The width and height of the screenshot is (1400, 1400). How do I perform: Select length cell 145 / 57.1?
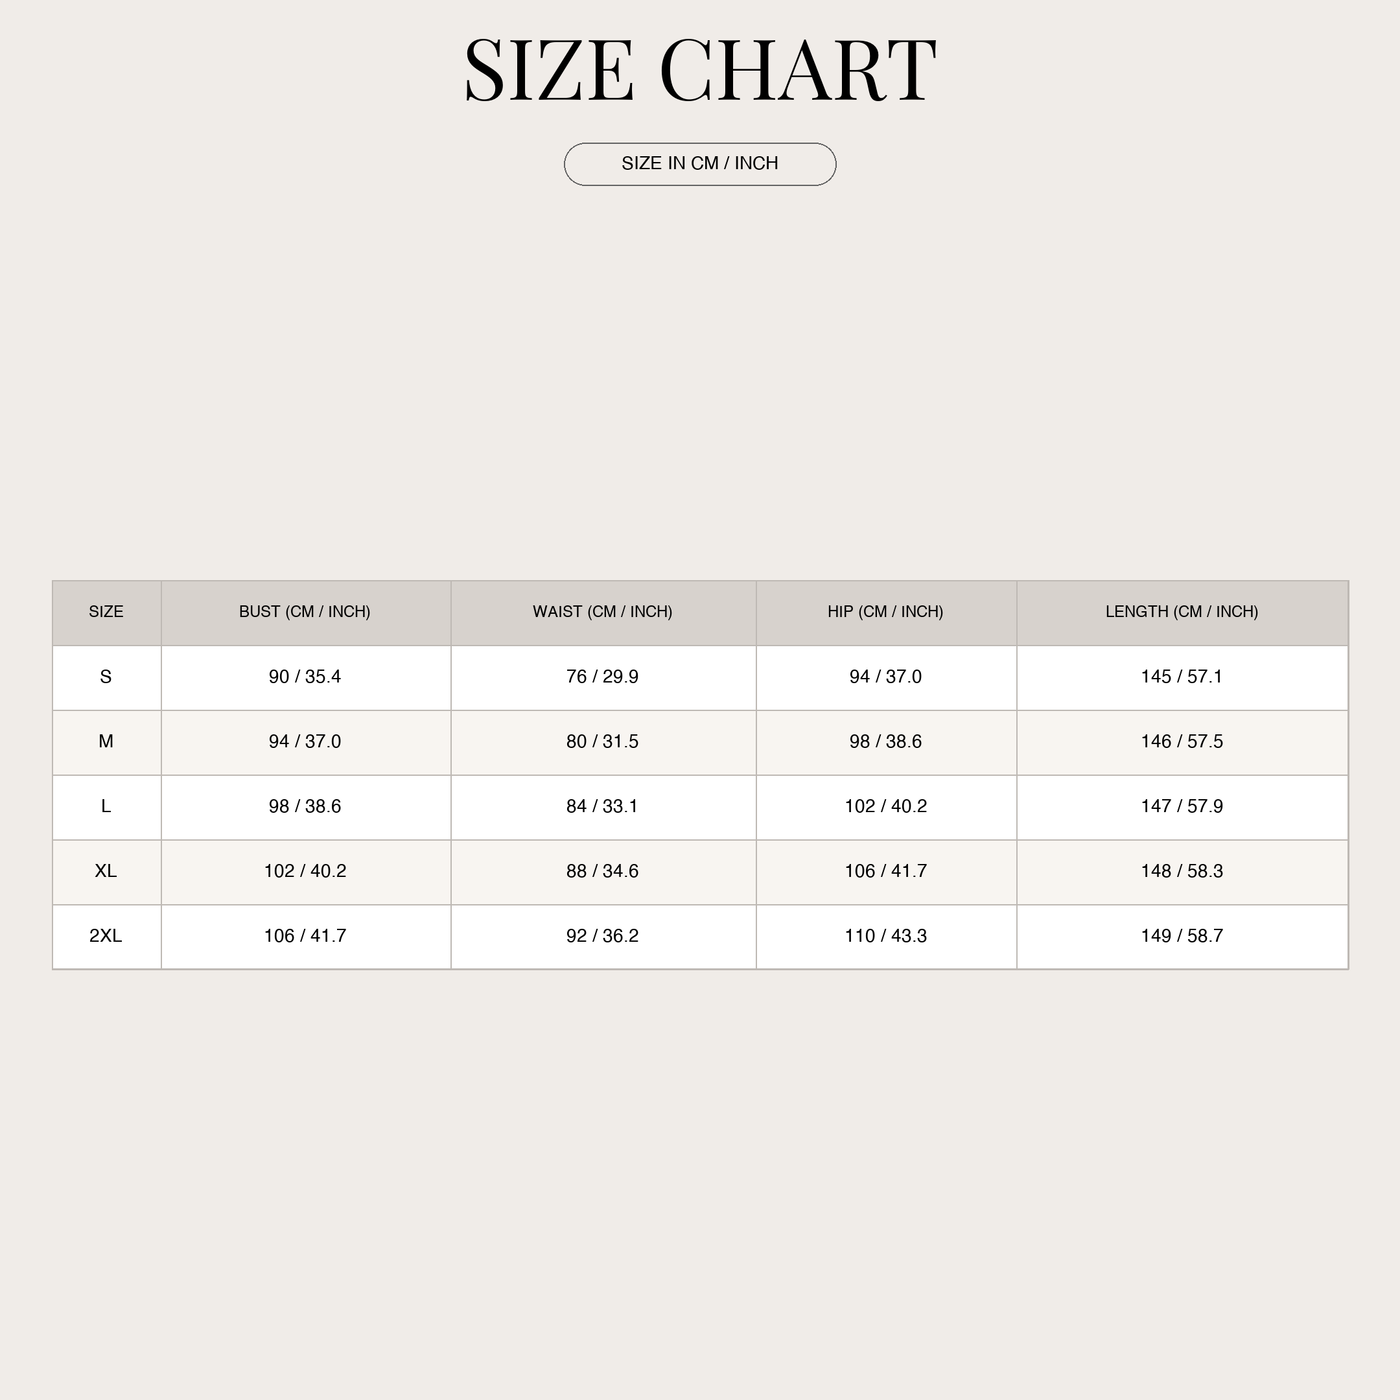[x=1182, y=677]
